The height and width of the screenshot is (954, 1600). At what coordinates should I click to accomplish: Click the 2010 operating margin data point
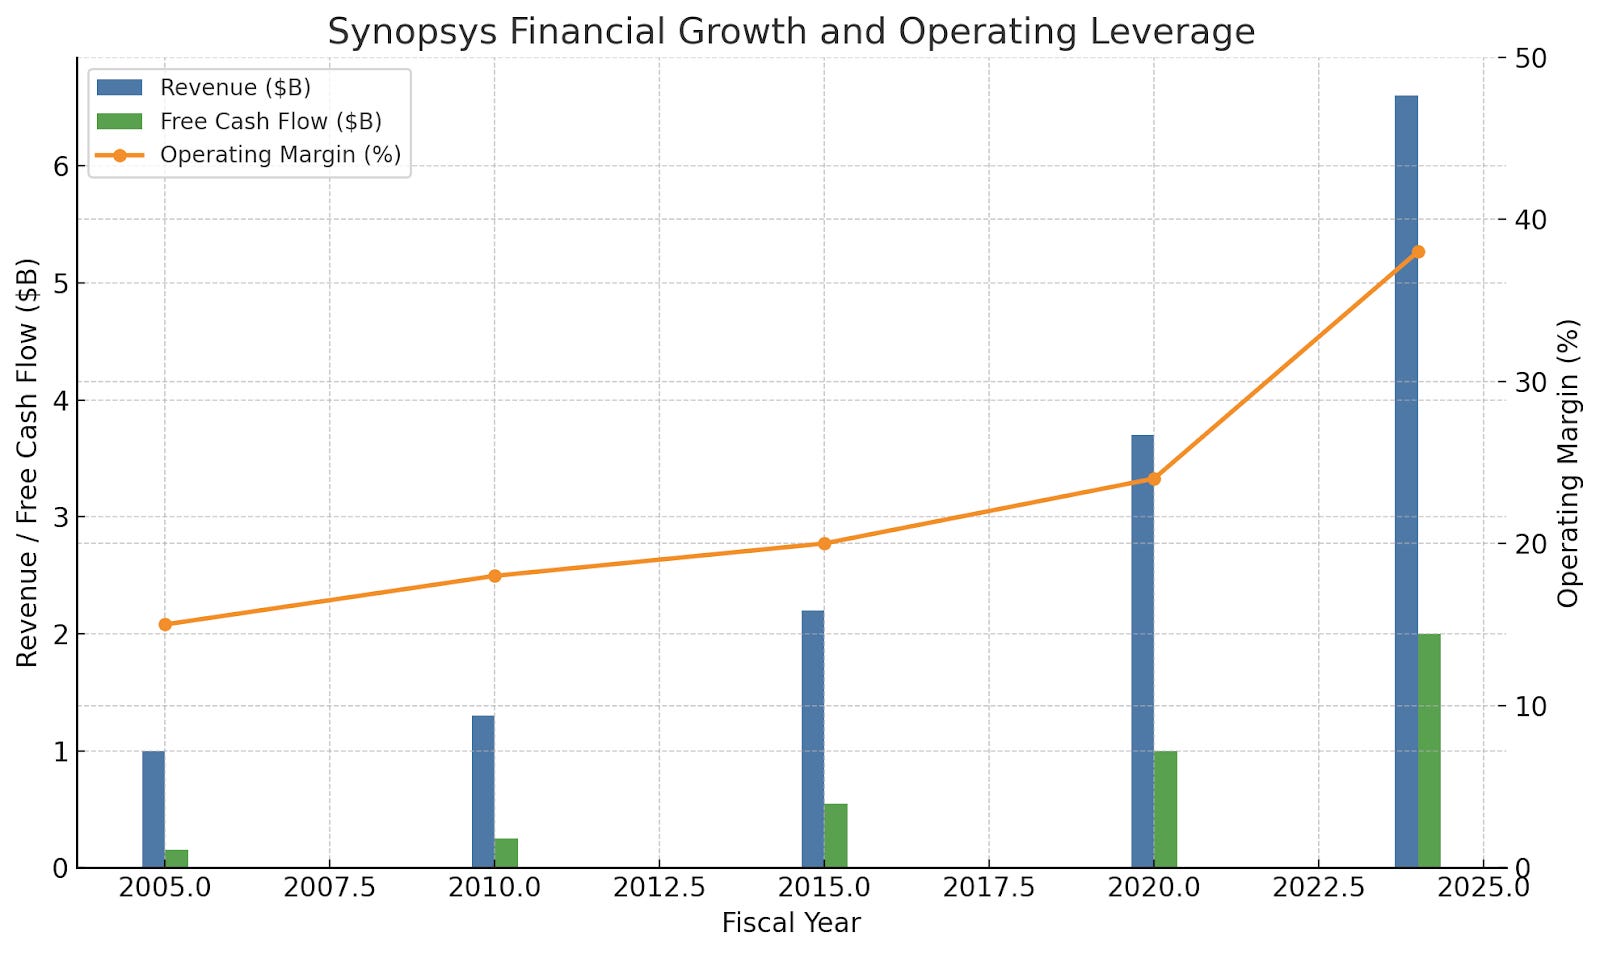tap(495, 576)
